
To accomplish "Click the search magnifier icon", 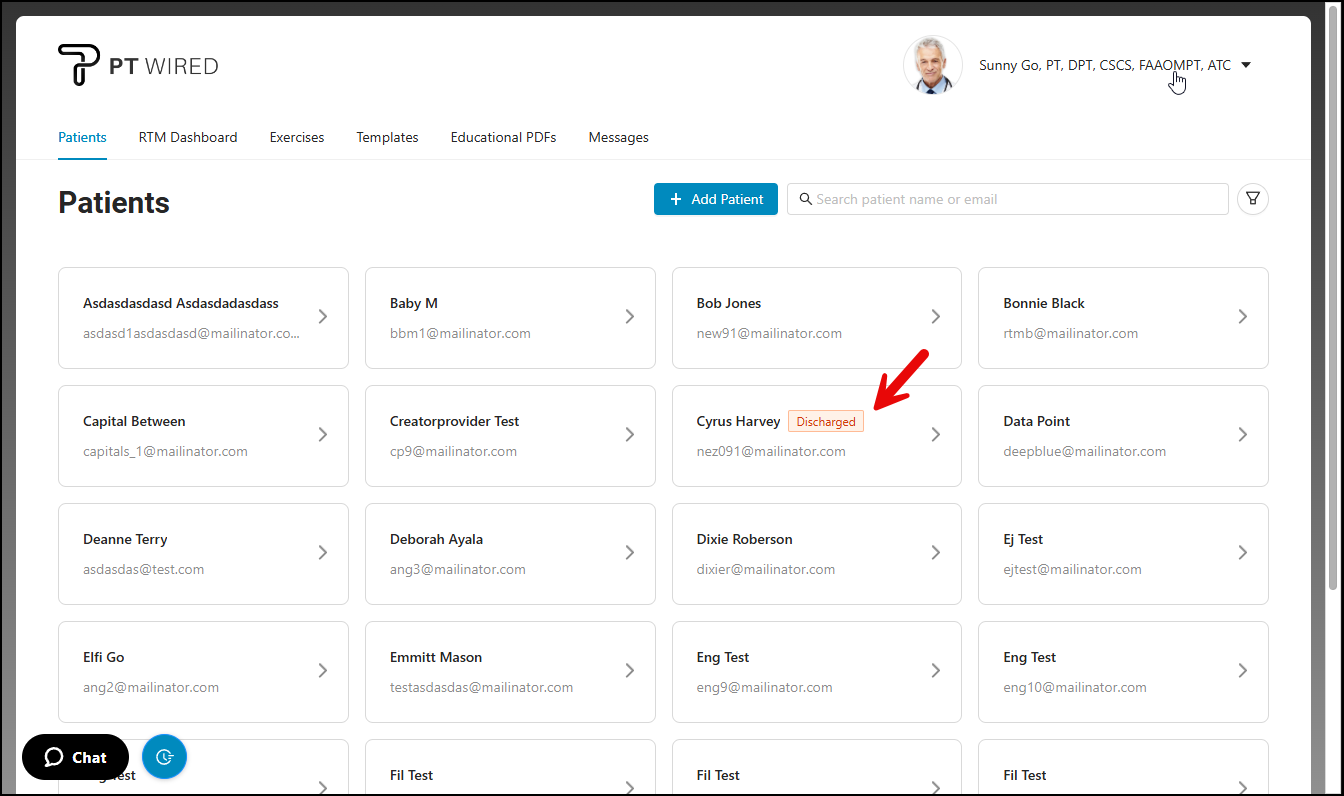I will [x=805, y=199].
